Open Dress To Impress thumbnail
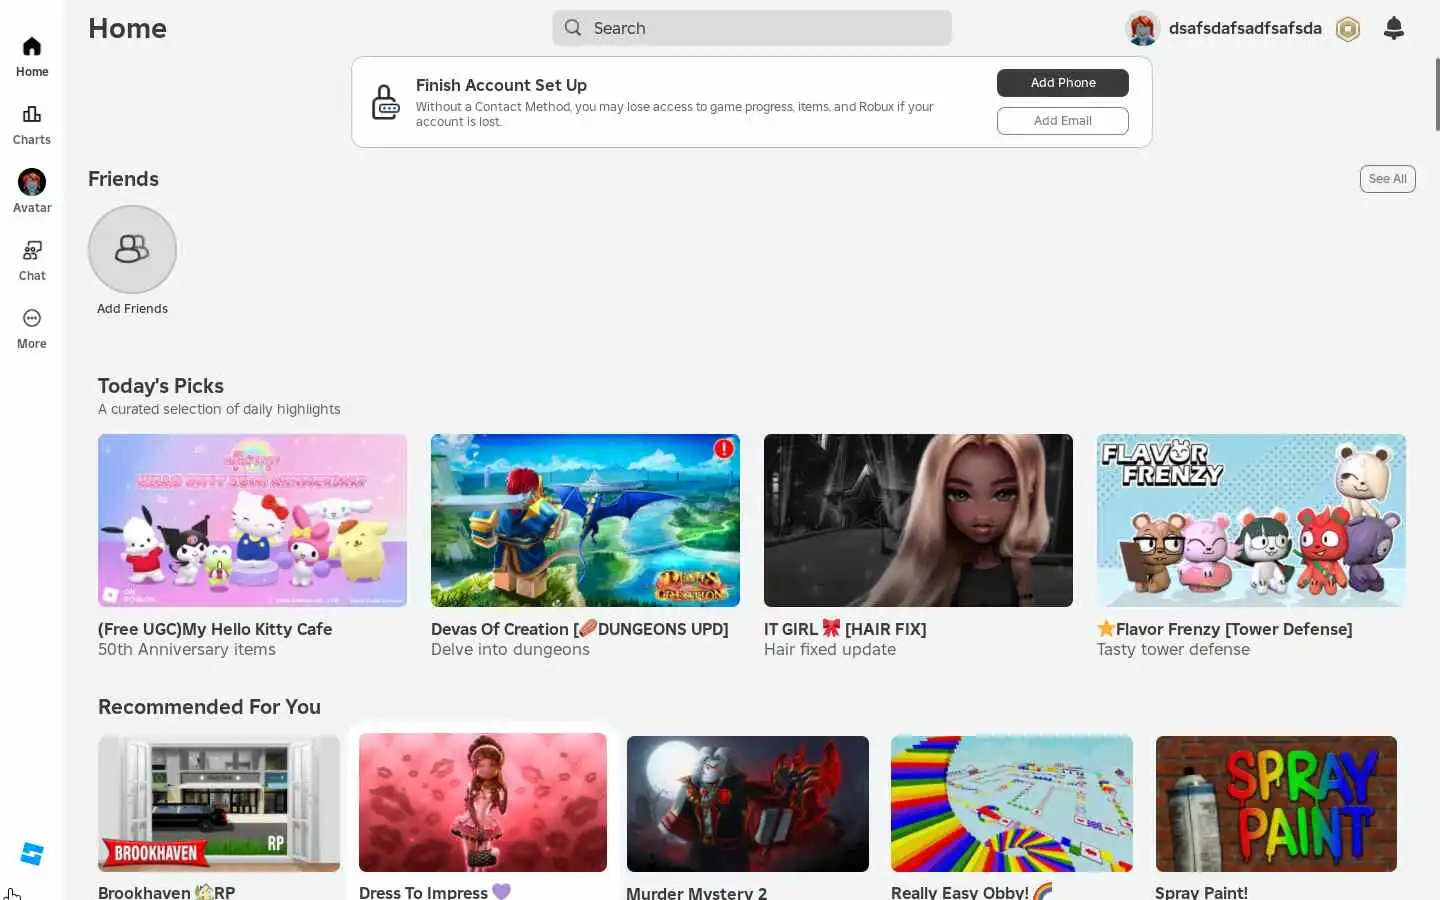1440x900 pixels. point(483,802)
